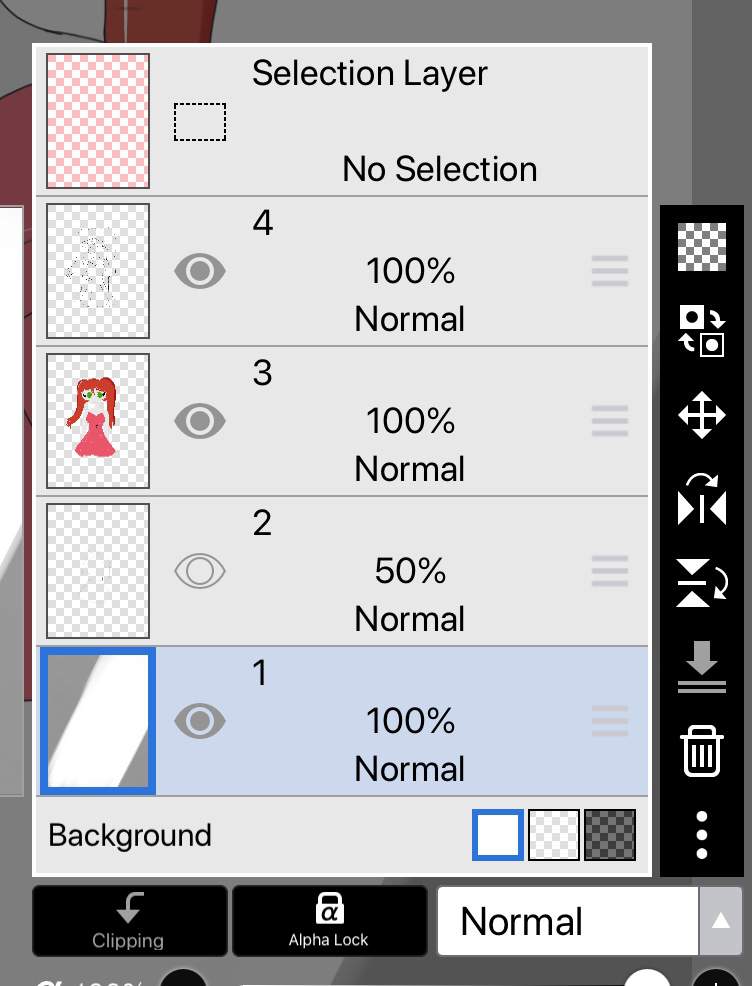Flip layer vertically with rotate icon
This screenshot has height=986, width=752.
point(702,583)
